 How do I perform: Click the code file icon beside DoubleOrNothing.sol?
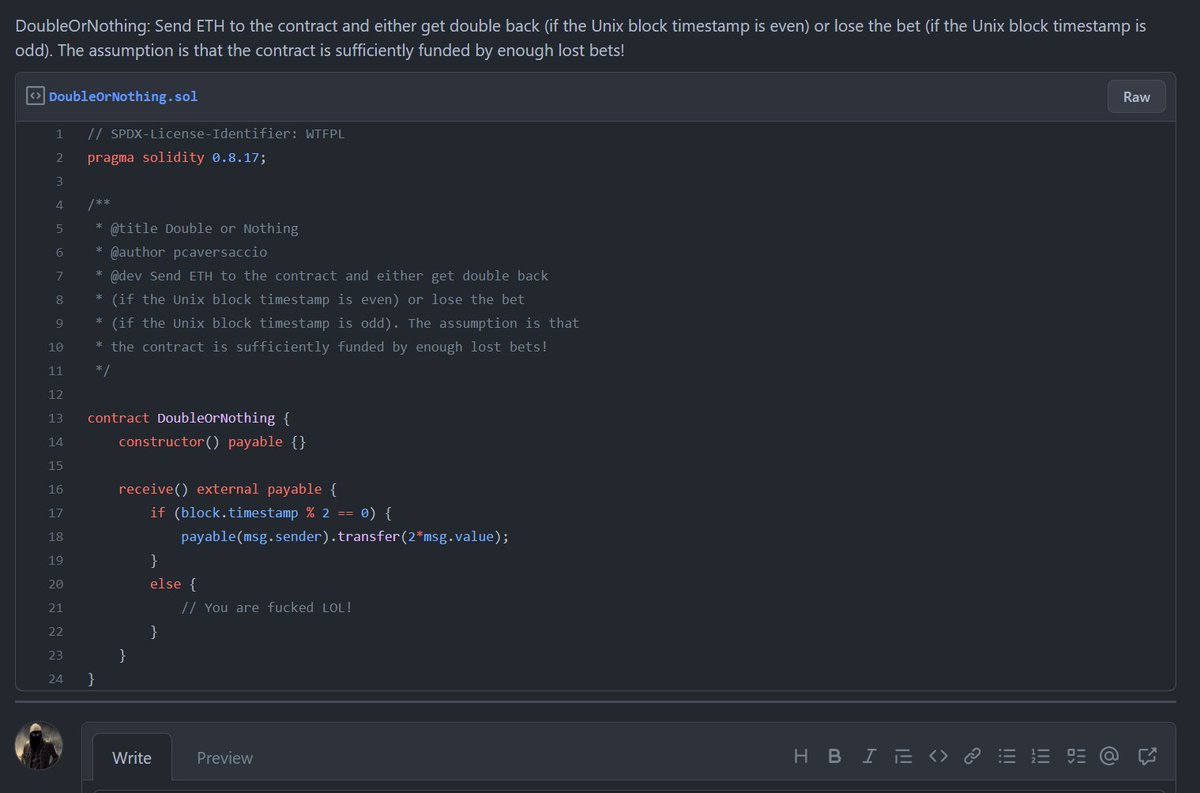click(35, 97)
